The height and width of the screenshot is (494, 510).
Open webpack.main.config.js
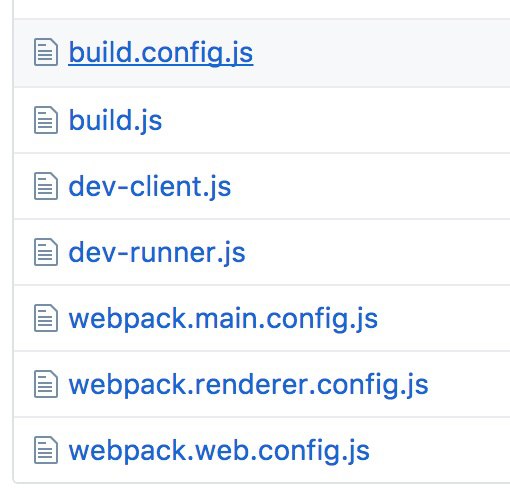pyautogui.click(x=223, y=319)
